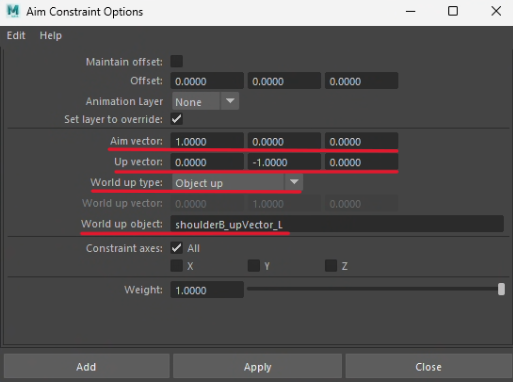Enable the Z constraint axis checkbox
This screenshot has width=513, height=382.
click(x=331, y=266)
